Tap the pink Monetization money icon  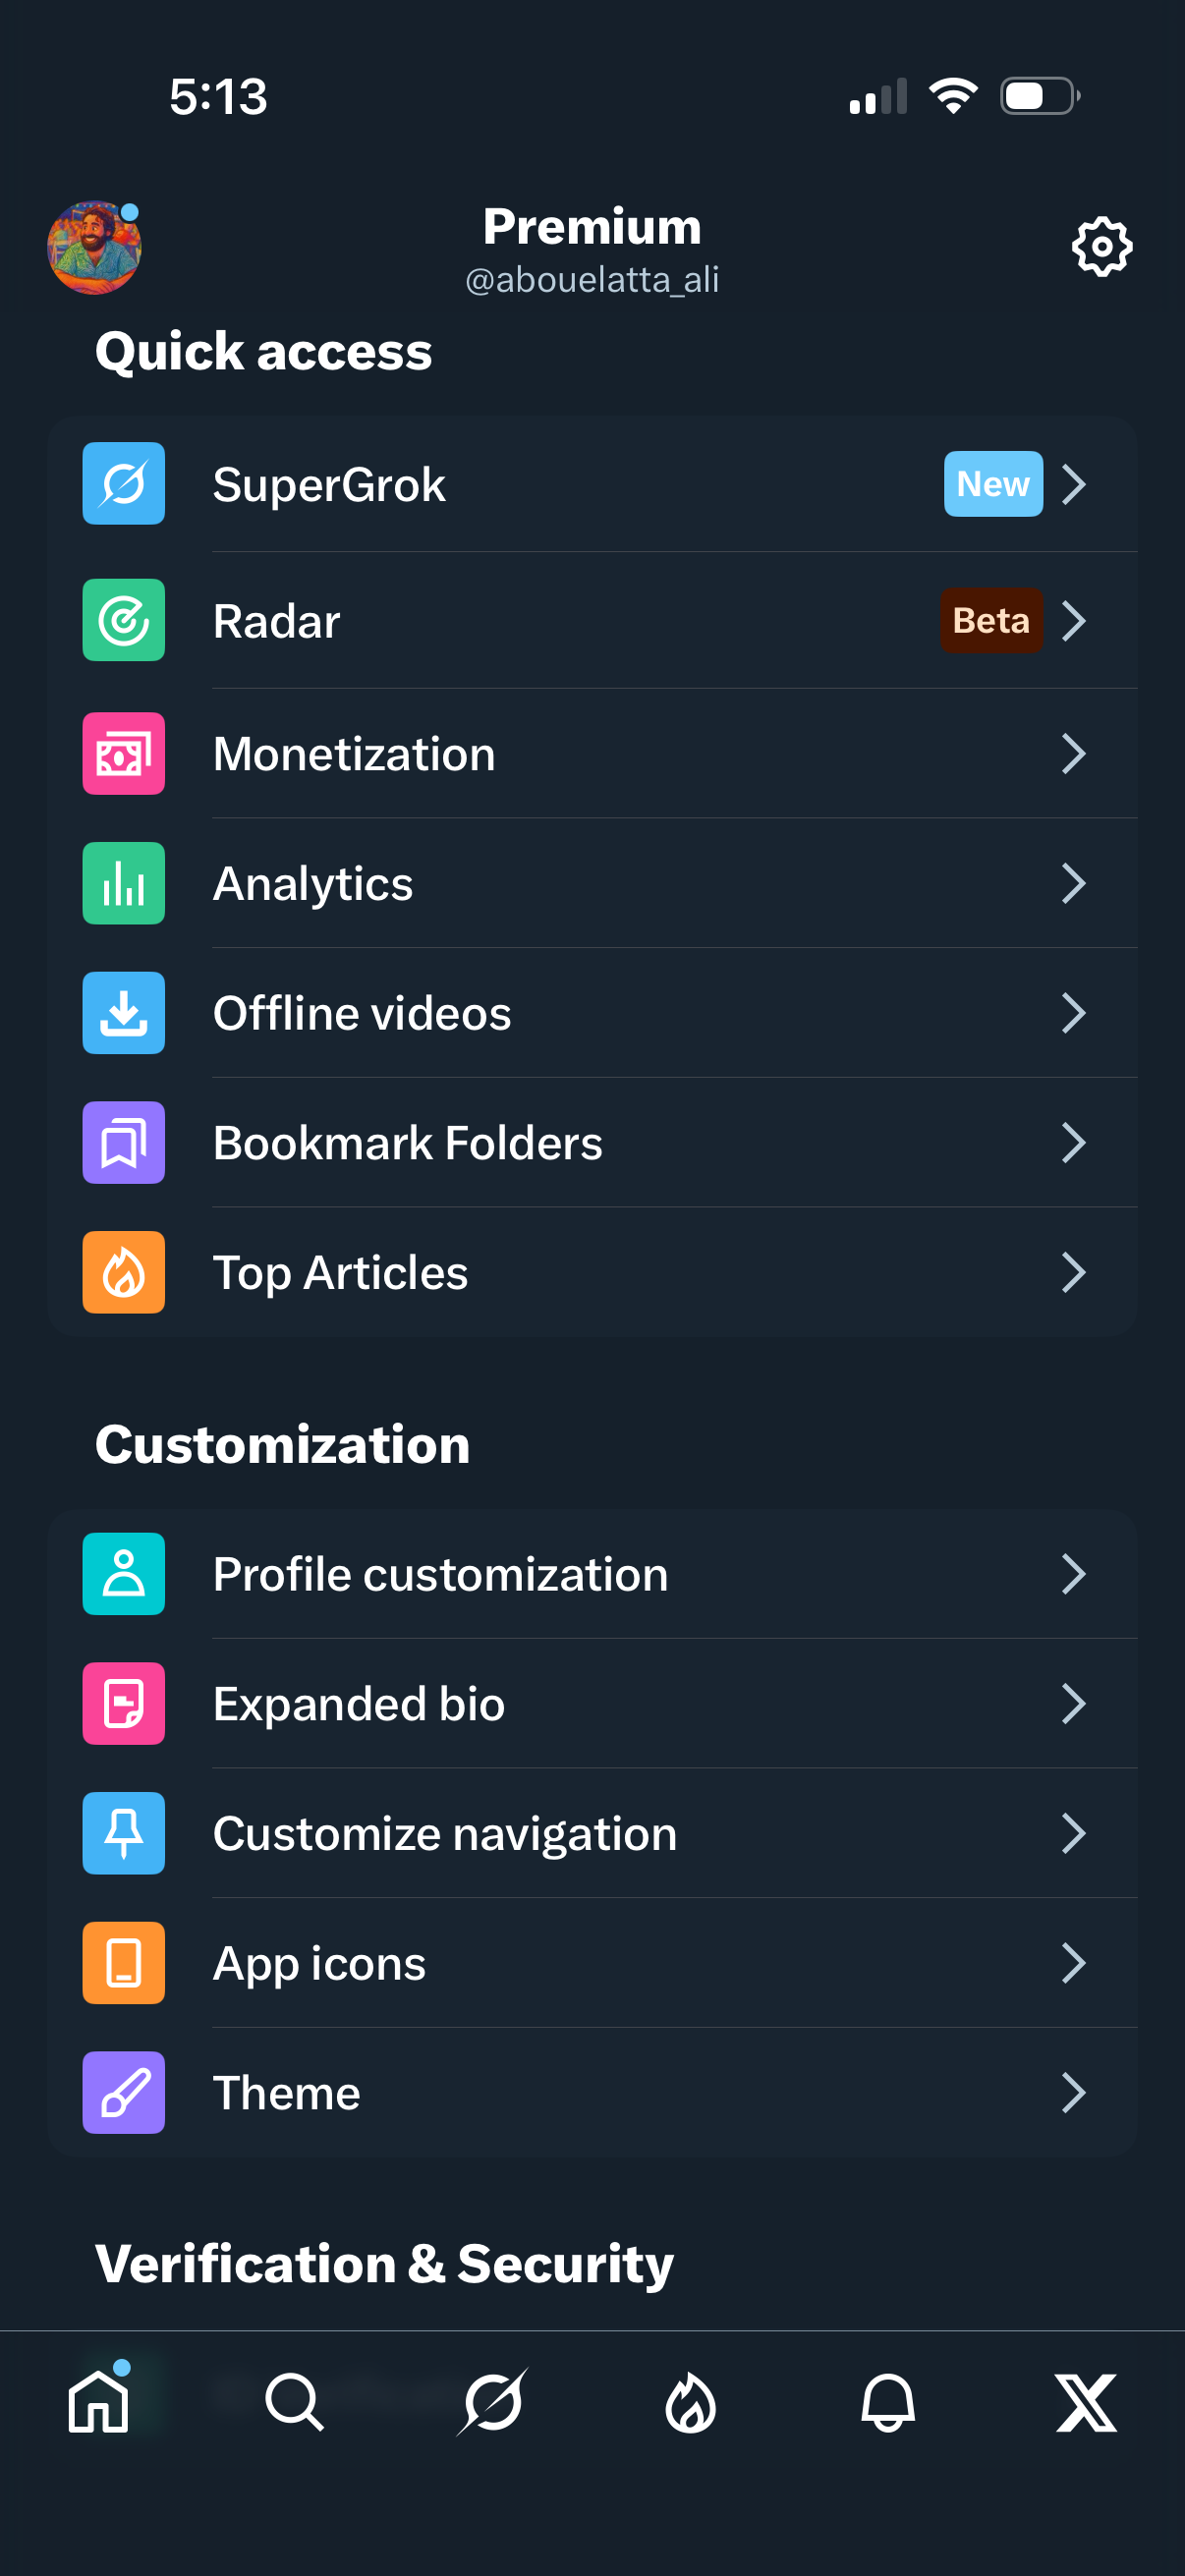123,754
